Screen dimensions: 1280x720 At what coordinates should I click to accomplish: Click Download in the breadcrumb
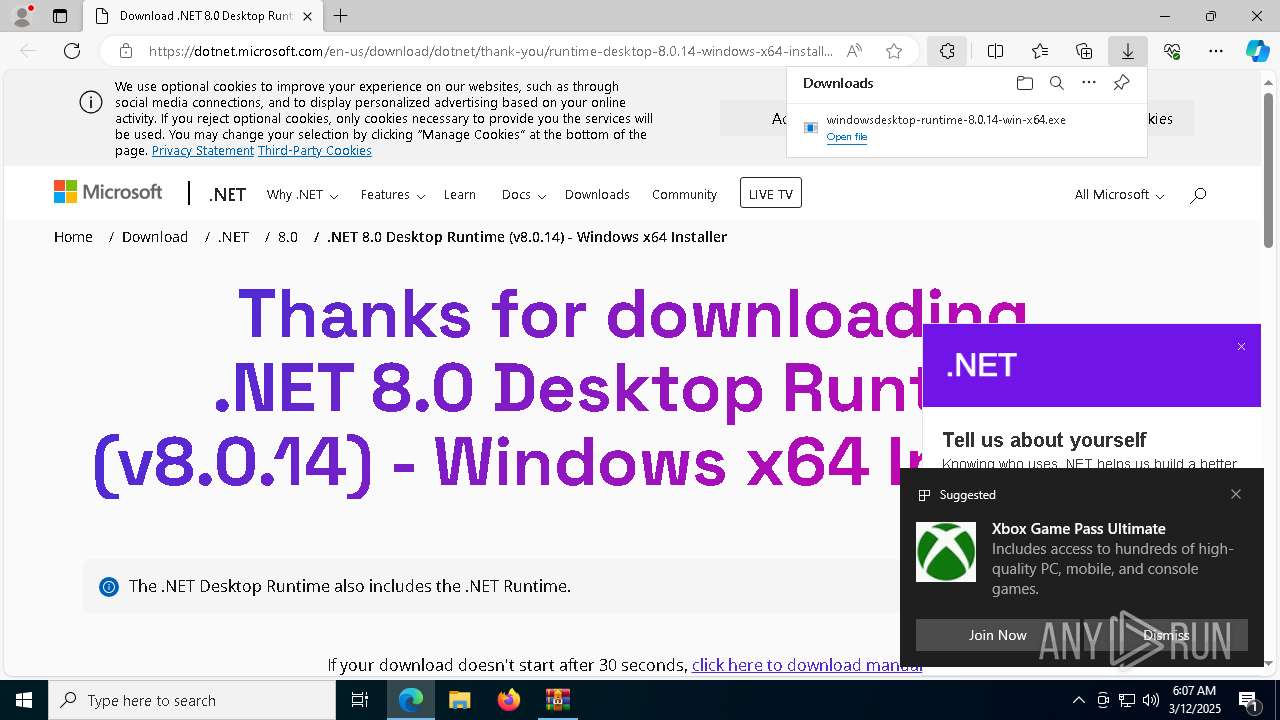[x=155, y=237]
